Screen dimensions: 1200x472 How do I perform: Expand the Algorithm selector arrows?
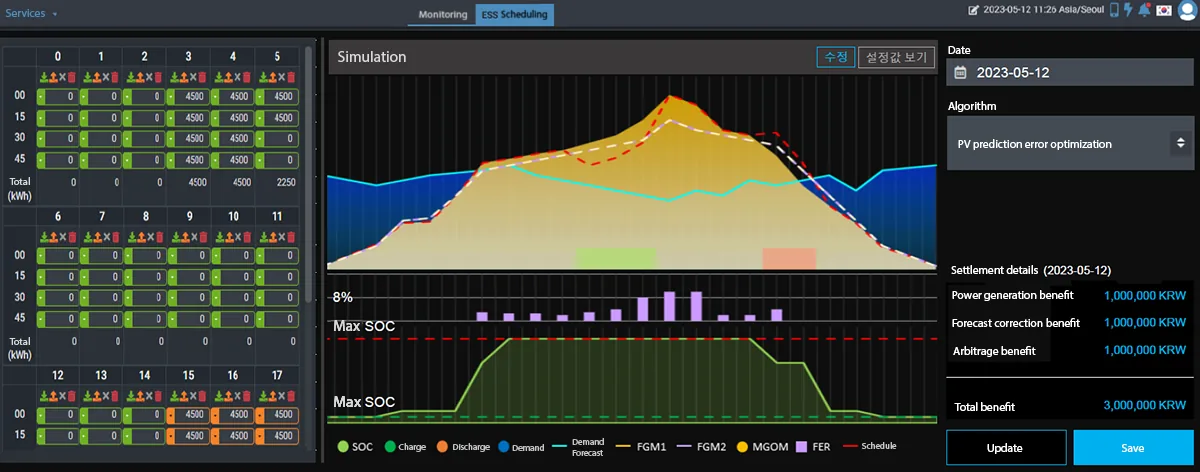pyautogui.click(x=1178, y=144)
